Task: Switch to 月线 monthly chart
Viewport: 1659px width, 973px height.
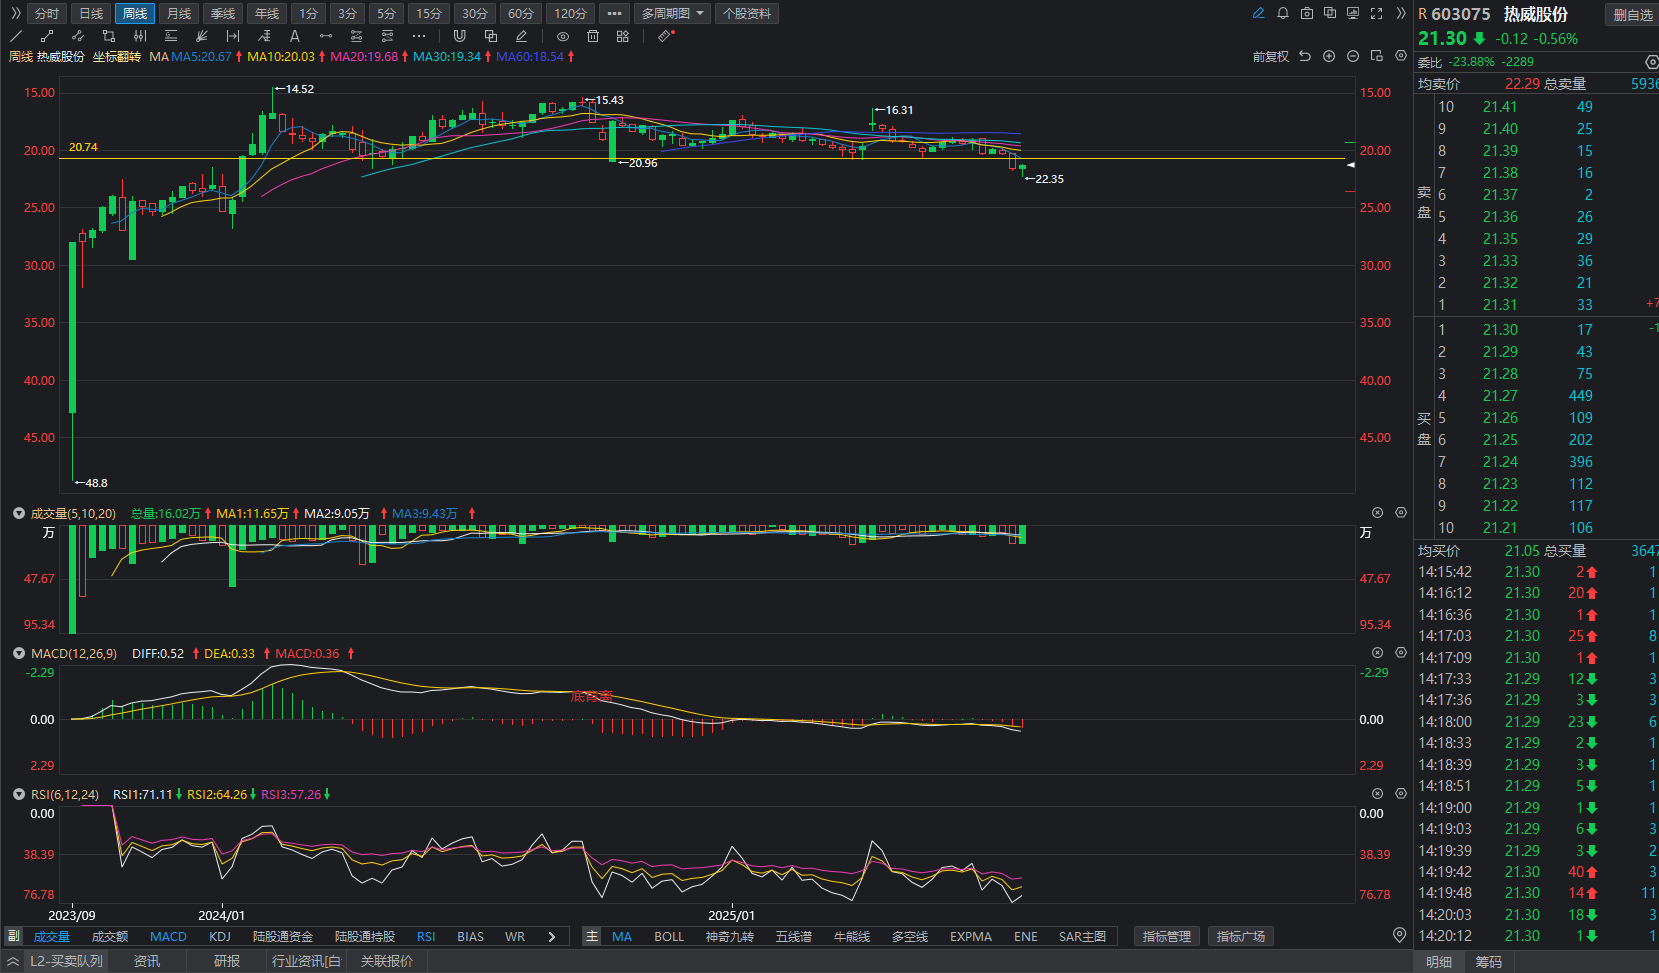Action: click(179, 13)
